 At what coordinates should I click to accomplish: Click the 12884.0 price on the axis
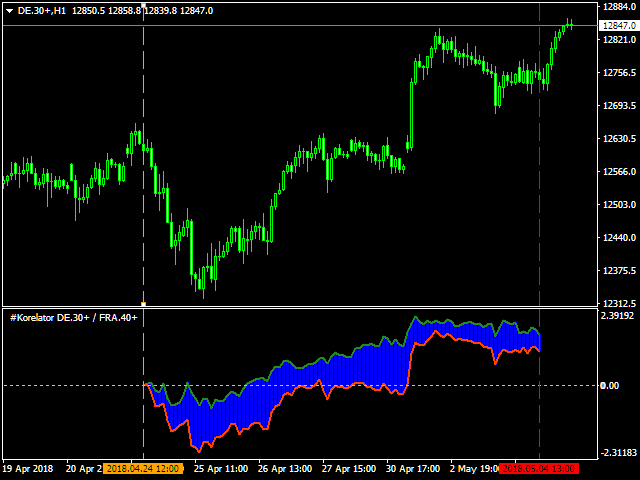pyautogui.click(x=620, y=7)
